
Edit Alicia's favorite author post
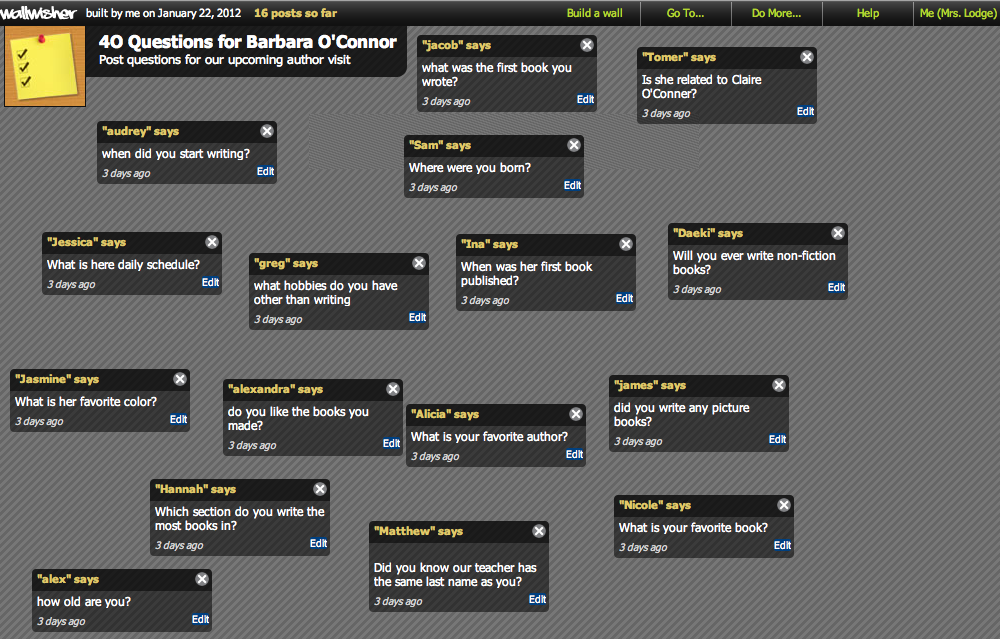[x=574, y=455]
